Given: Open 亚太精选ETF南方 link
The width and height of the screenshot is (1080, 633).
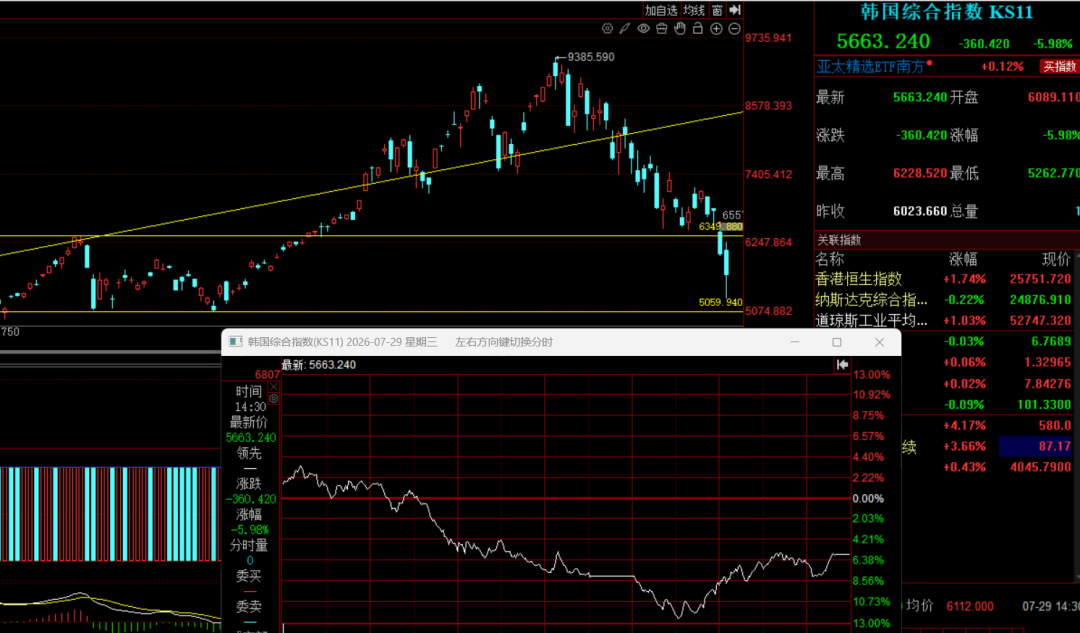Looking at the screenshot, I should 871,66.
